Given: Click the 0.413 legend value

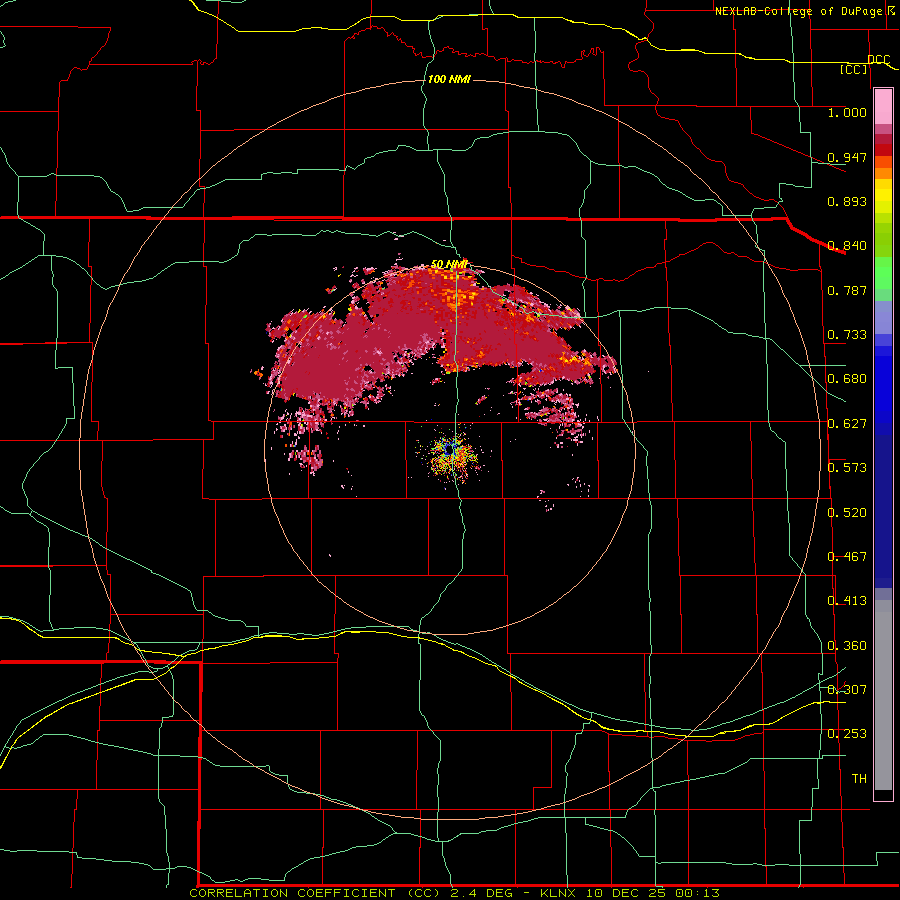Looking at the screenshot, I should click(x=847, y=601).
